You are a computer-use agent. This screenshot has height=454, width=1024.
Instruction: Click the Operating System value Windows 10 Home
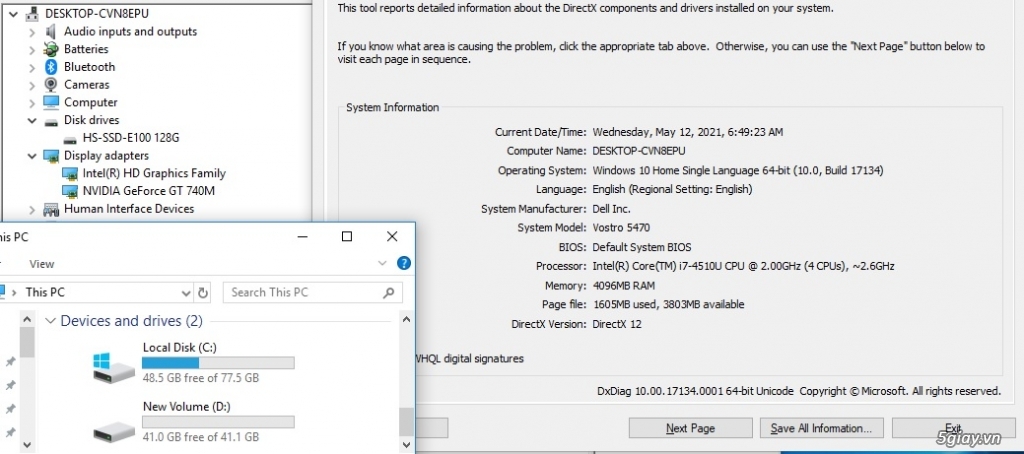738,170
